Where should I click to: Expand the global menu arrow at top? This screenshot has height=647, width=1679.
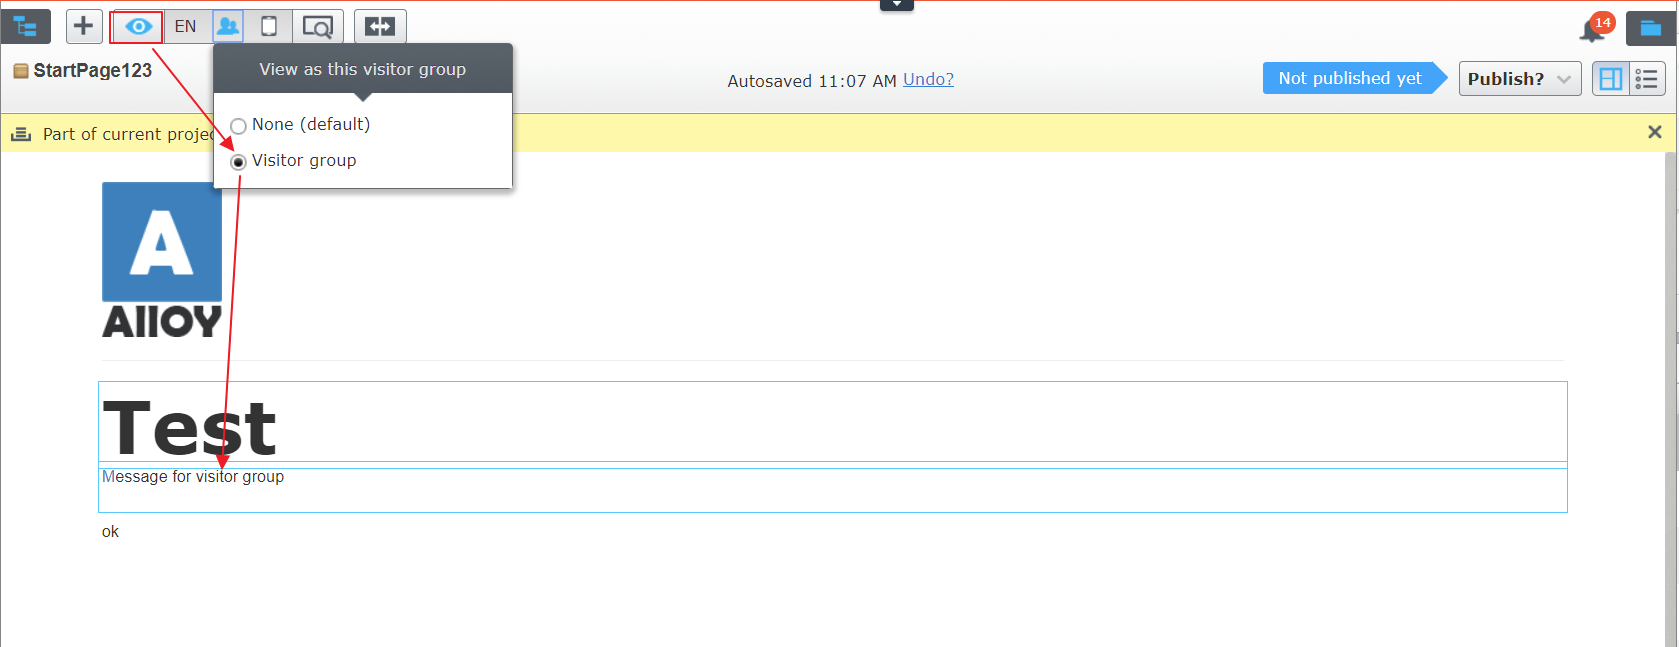point(897,5)
